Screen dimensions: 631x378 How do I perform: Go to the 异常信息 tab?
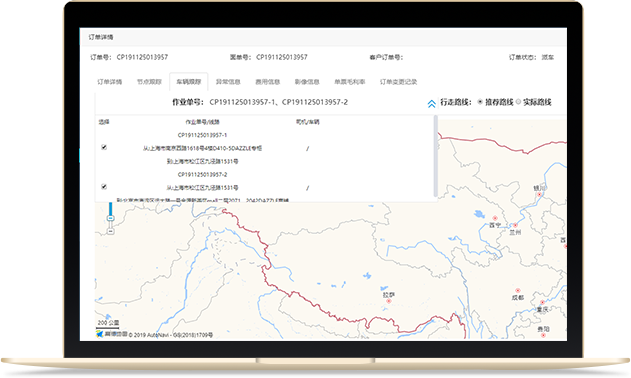click(x=228, y=82)
